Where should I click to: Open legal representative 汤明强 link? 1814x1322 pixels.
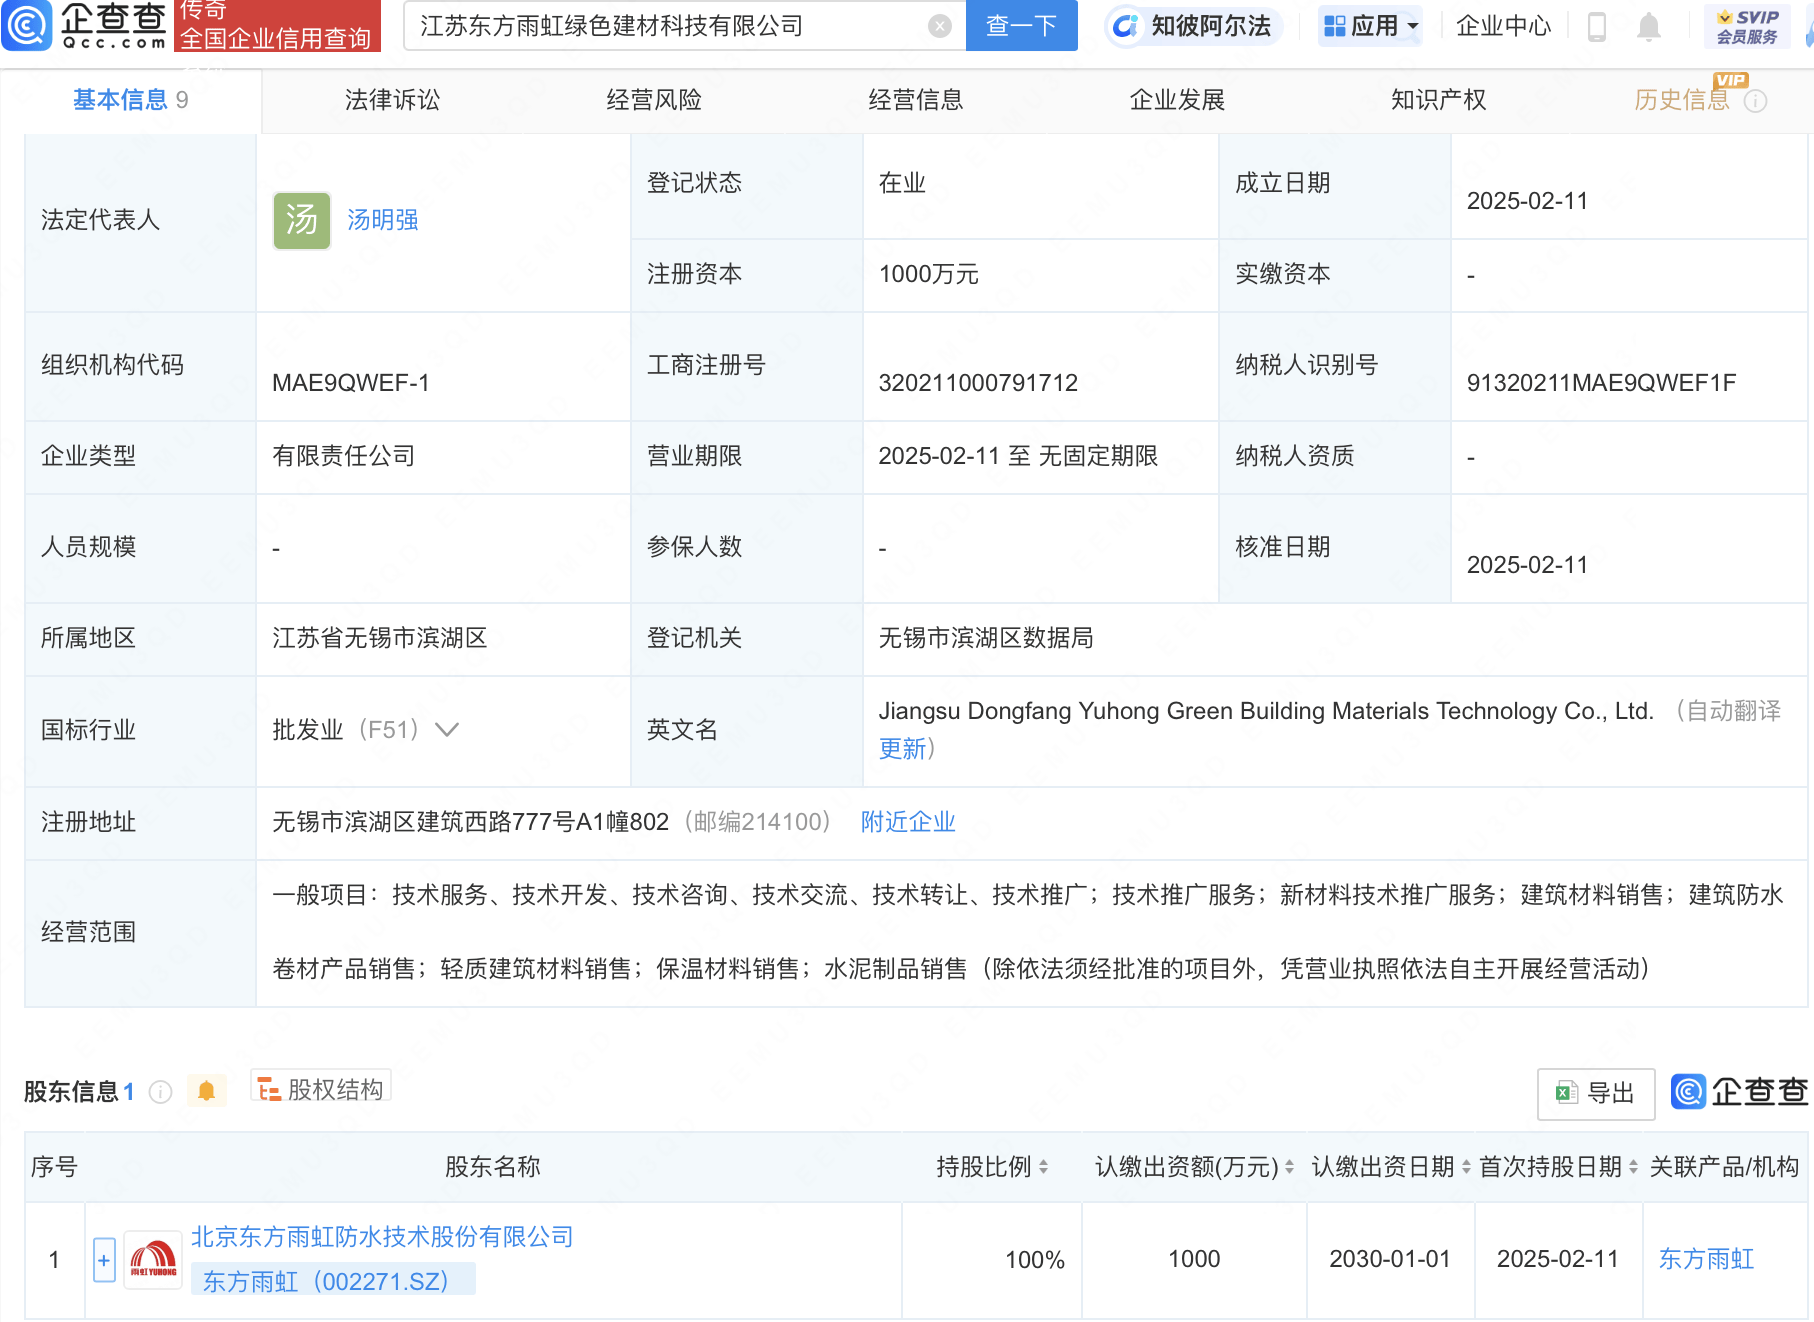point(383,220)
